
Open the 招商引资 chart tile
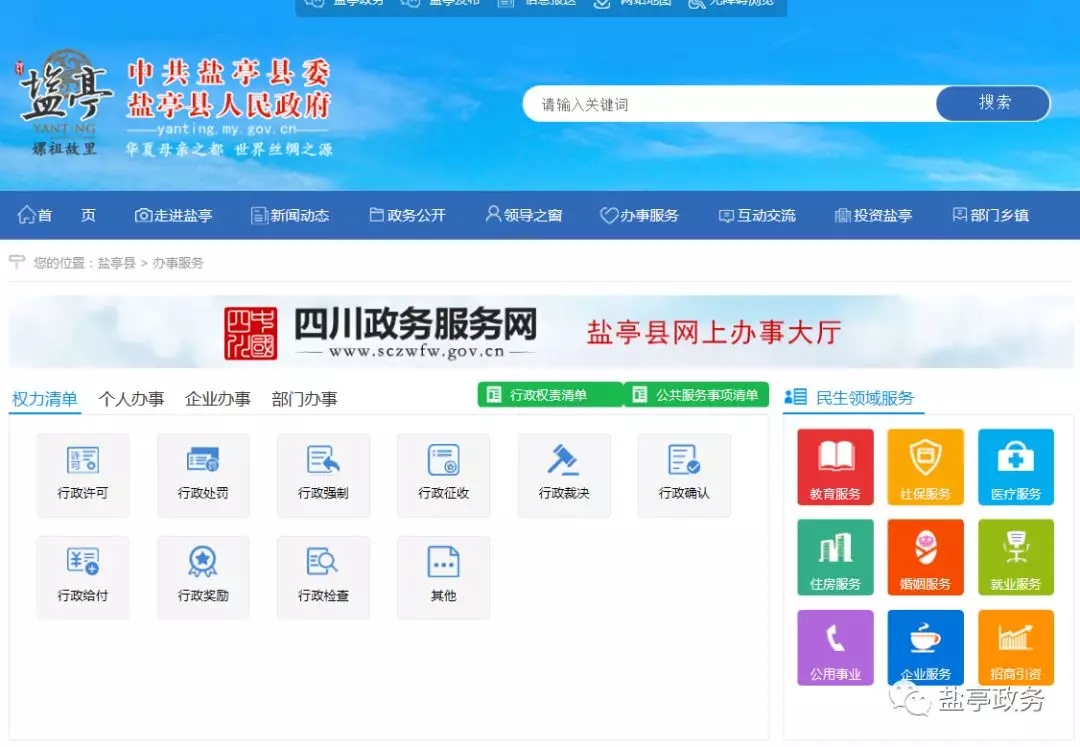click(1016, 647)
